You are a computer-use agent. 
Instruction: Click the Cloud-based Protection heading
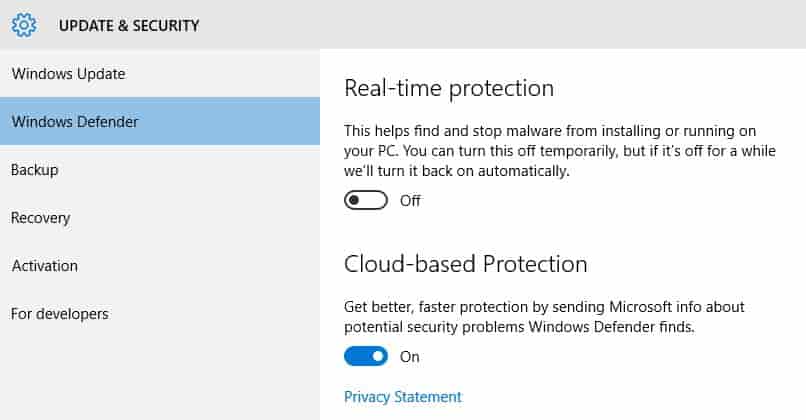(466, 264)
